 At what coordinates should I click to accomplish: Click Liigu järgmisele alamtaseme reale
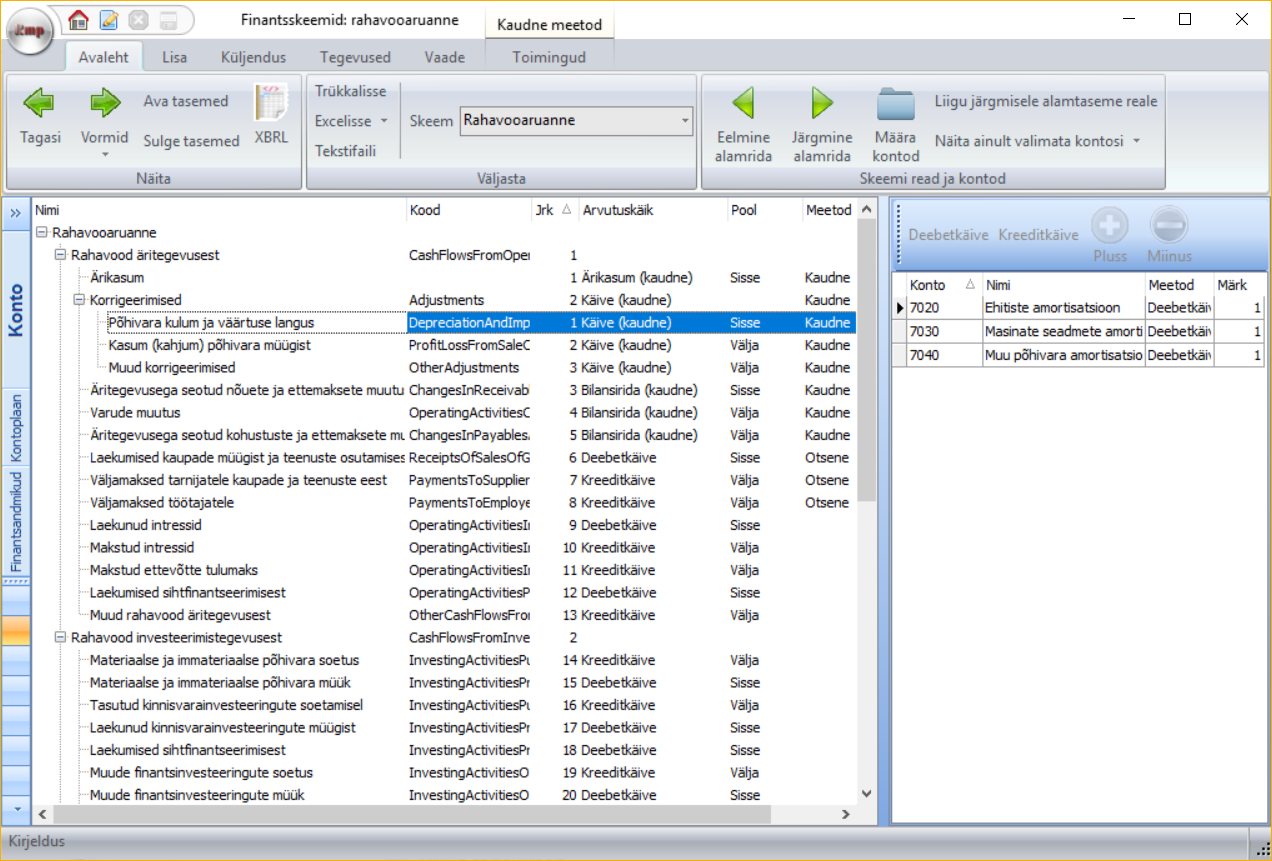point(1045,101)
